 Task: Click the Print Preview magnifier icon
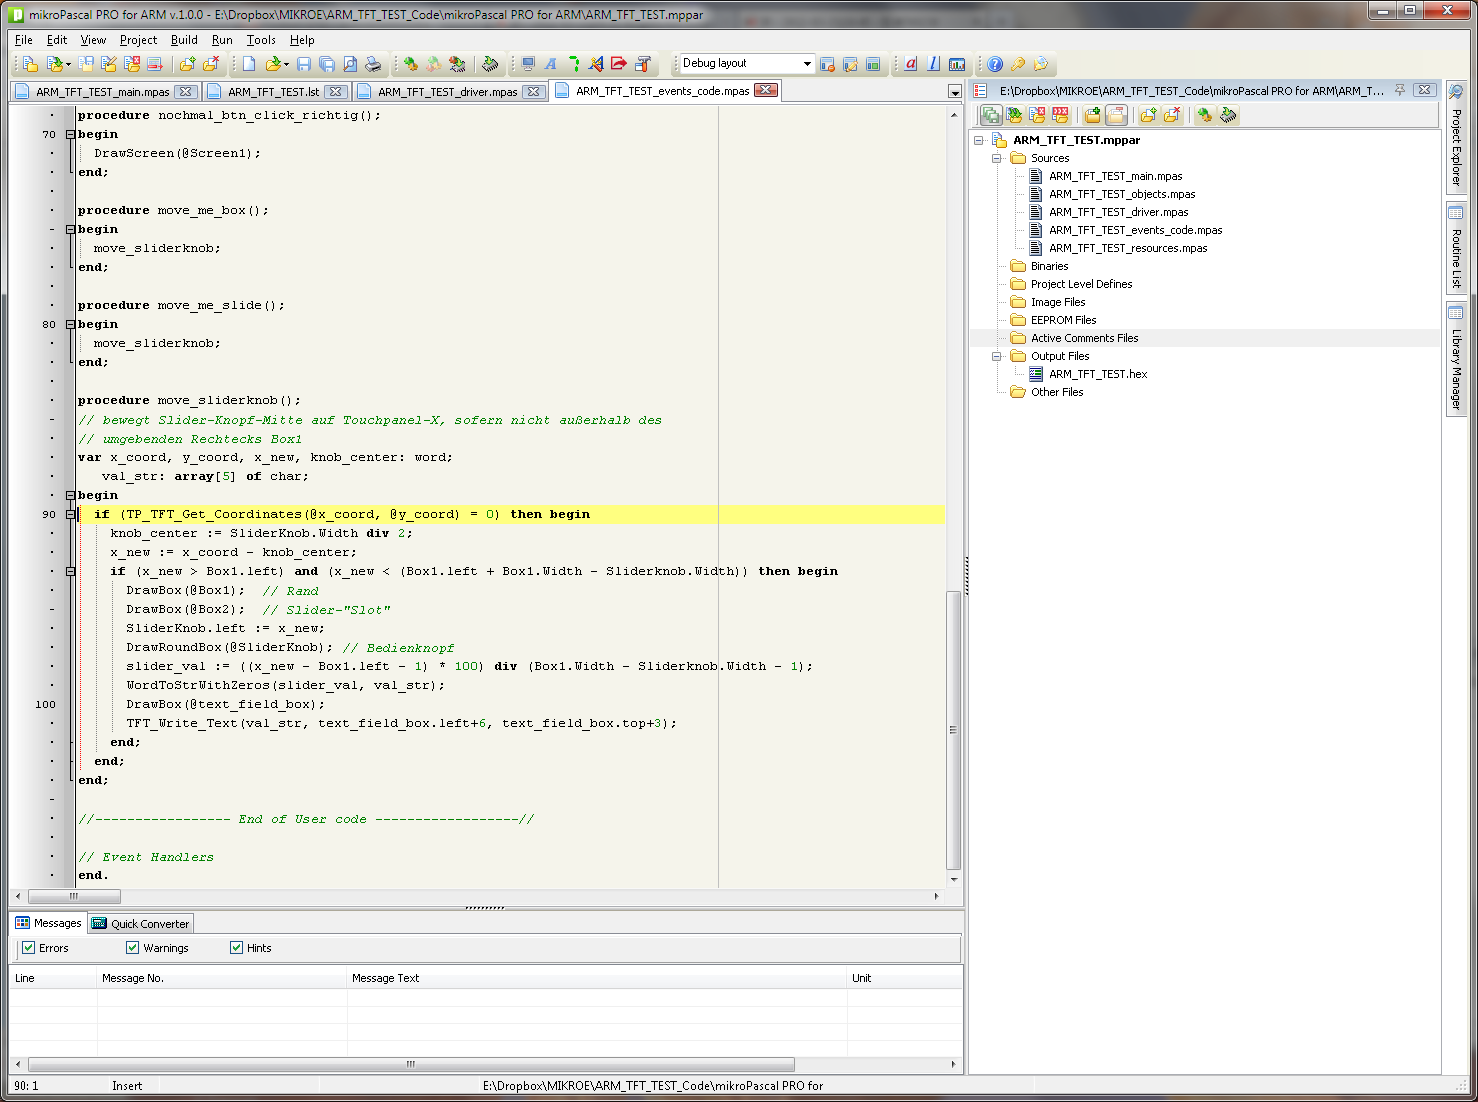[350, 64]
